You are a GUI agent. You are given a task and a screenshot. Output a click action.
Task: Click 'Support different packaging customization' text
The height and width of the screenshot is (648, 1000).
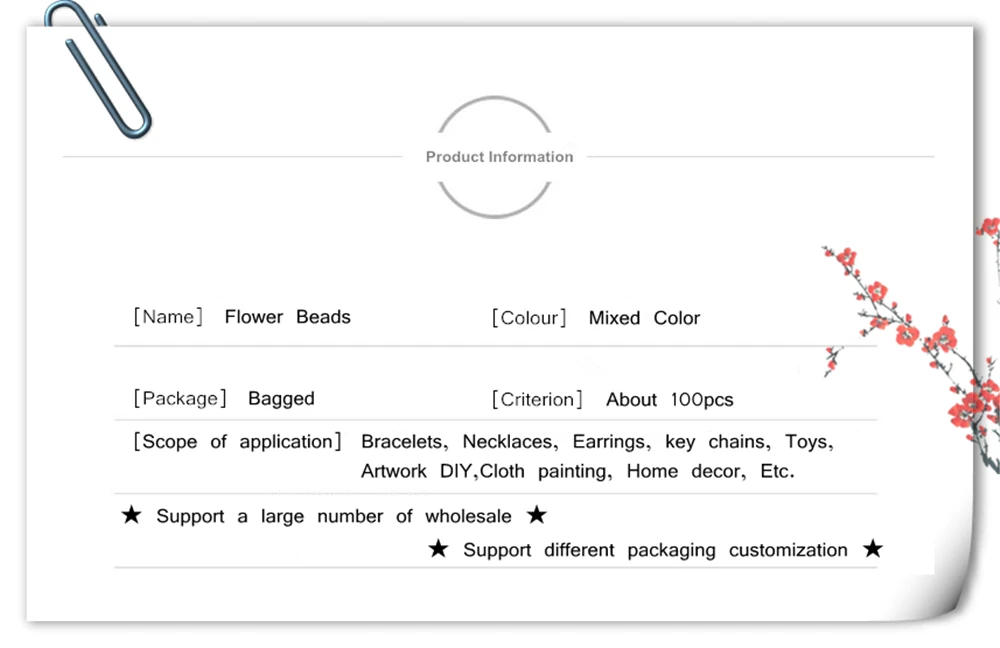point(655,550)
